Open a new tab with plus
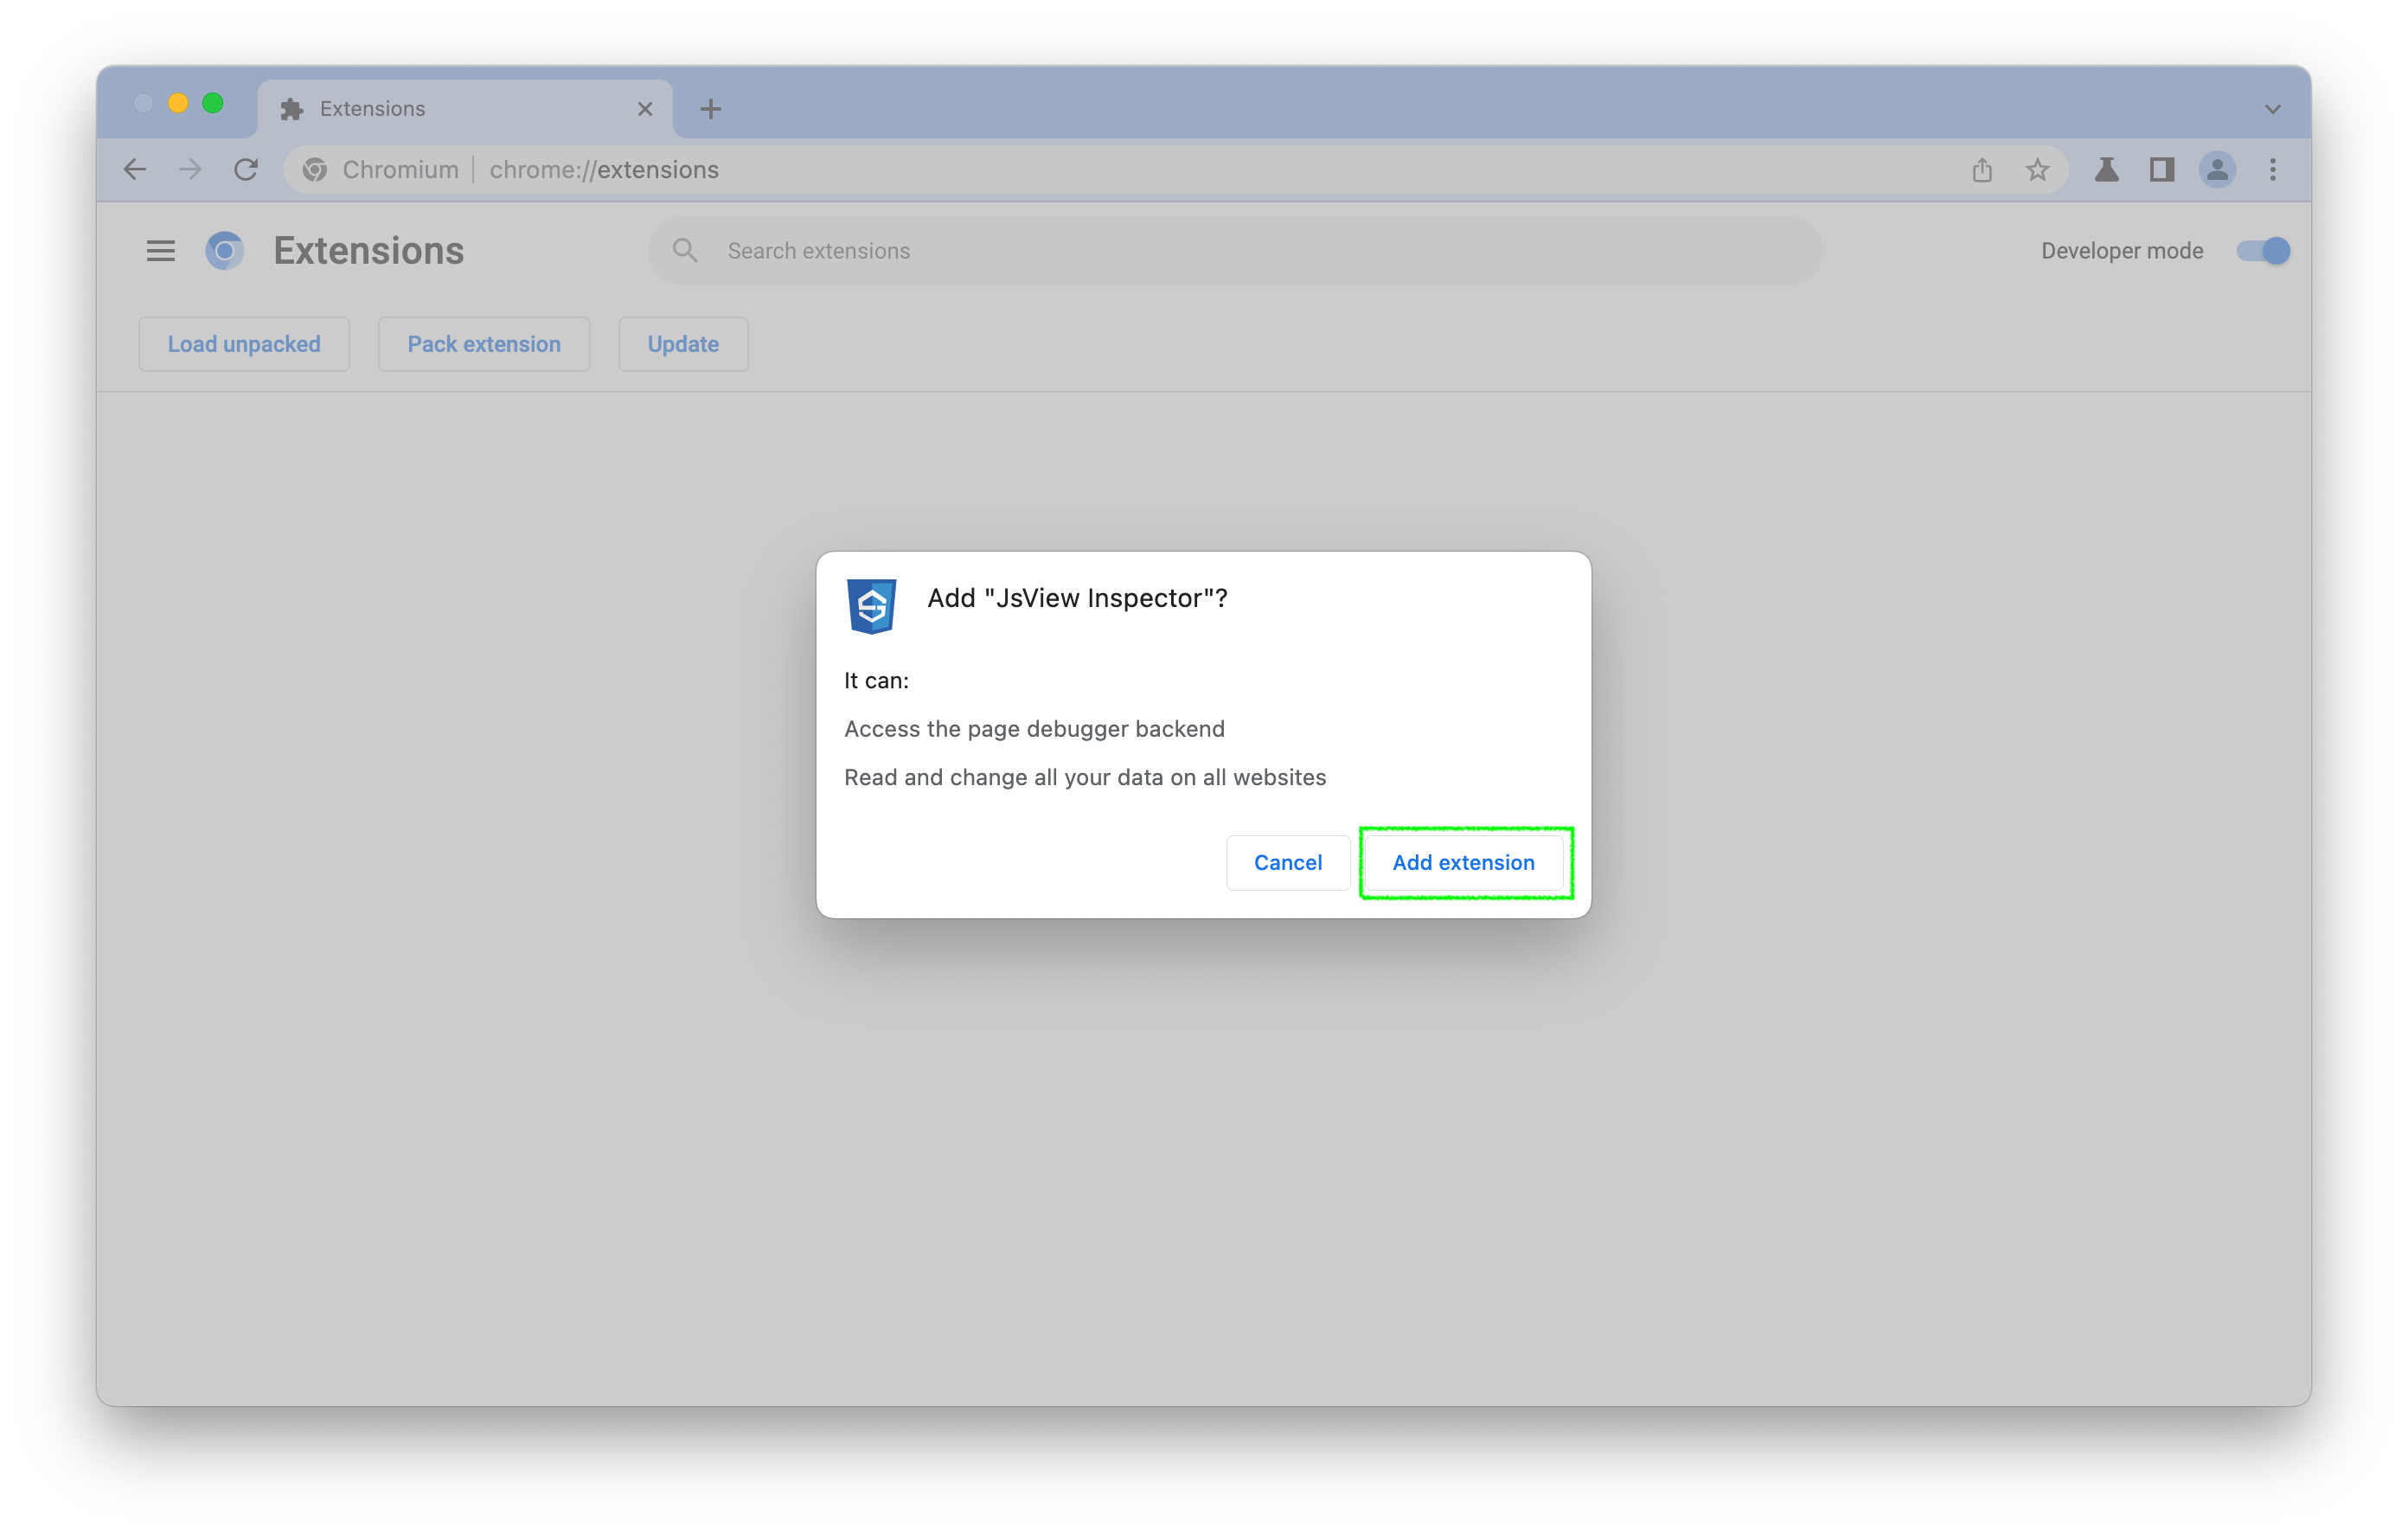Viewport: 2408px width, 1534px height. (x=710, y=109)
